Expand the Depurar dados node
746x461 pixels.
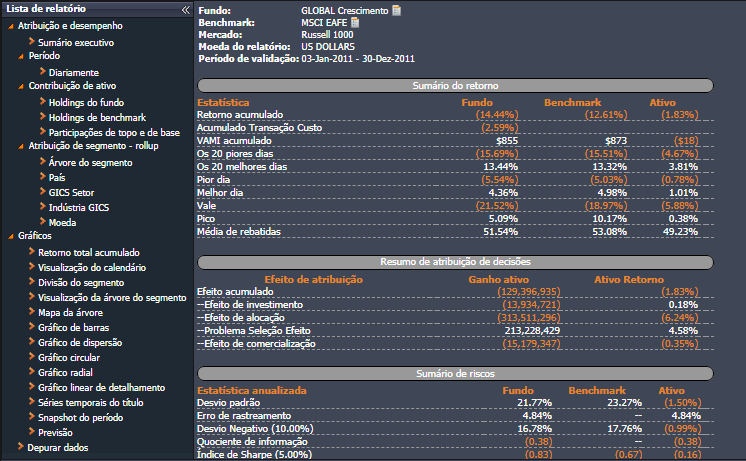[21, 447]
